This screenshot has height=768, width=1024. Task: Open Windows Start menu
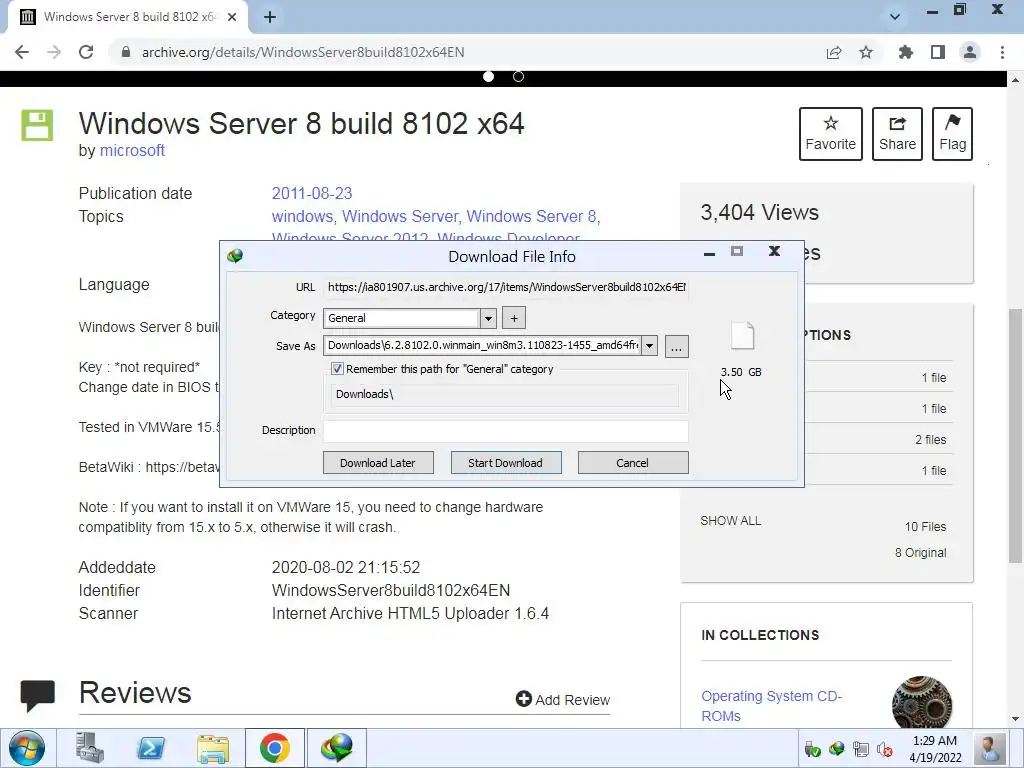27,748
